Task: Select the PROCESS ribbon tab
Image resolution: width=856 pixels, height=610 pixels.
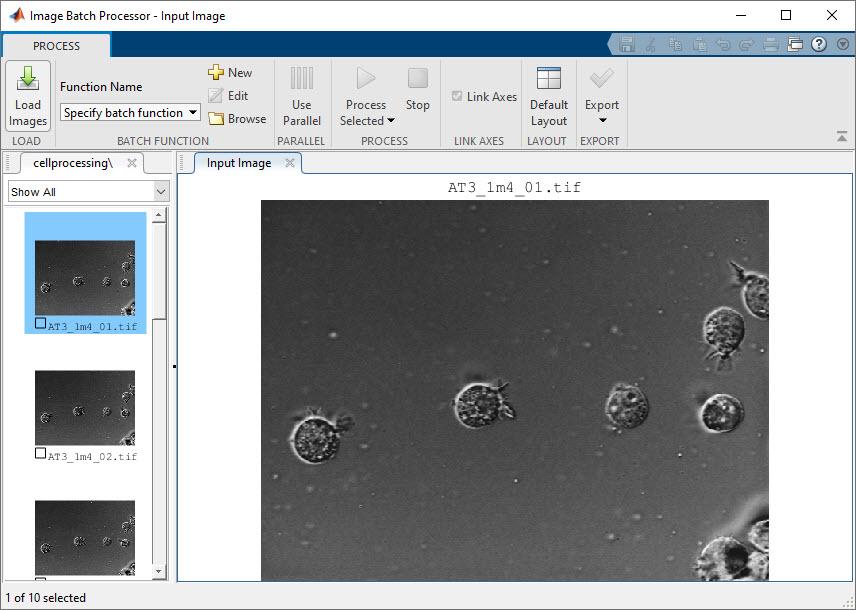Action: tap(56, 46)
